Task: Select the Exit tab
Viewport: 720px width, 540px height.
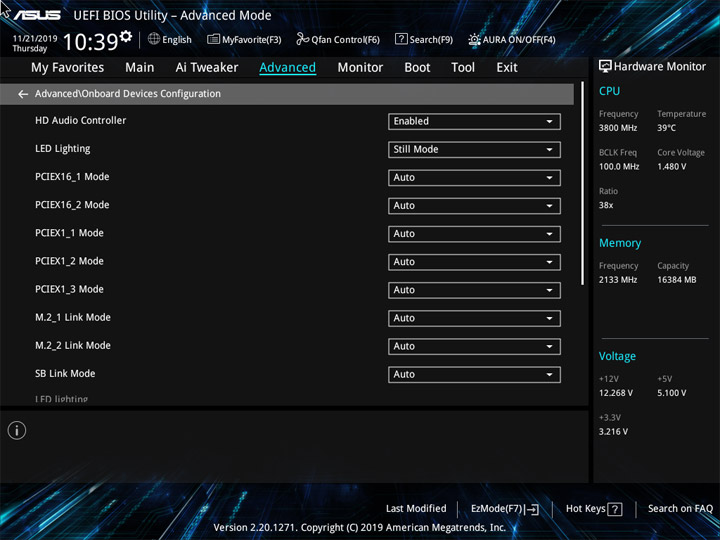Action: point(507,68)
